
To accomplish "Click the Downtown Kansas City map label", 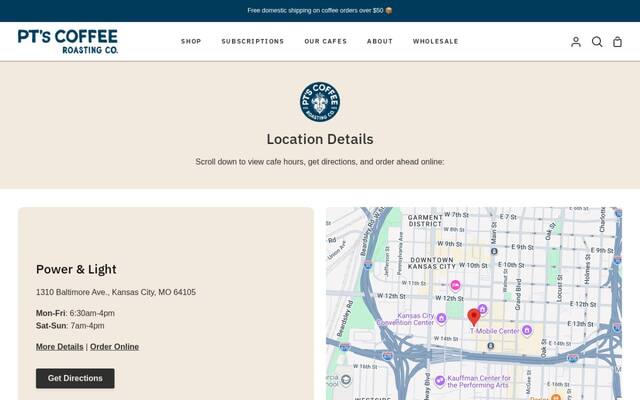I will 431,263.
